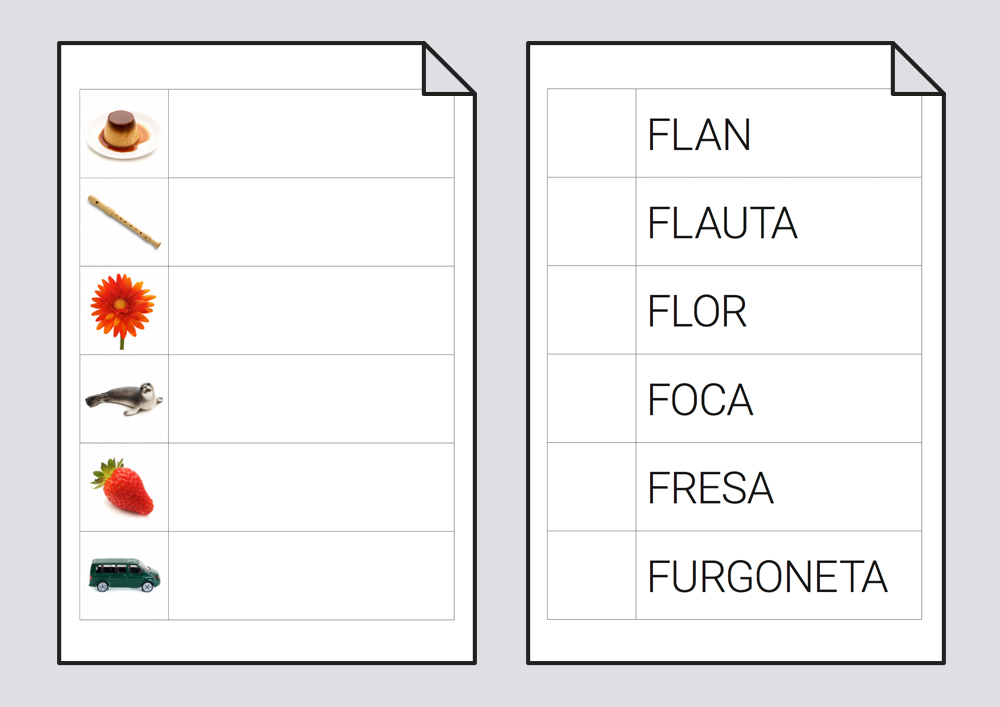Click the red strawberry picture
1000x707 pixels.
pos(124,487)
